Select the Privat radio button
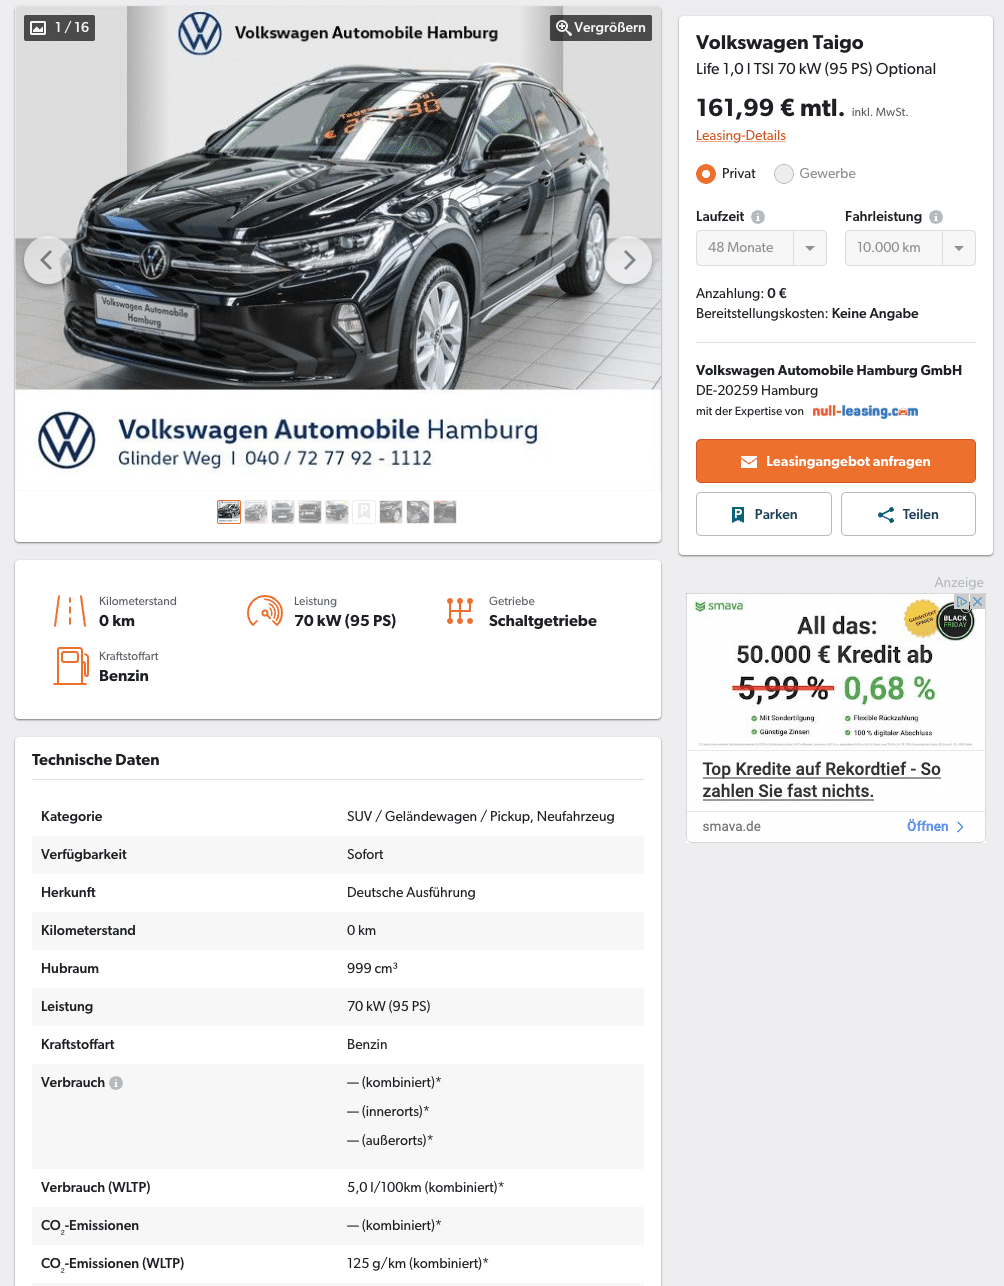 [x=706, y=174]
